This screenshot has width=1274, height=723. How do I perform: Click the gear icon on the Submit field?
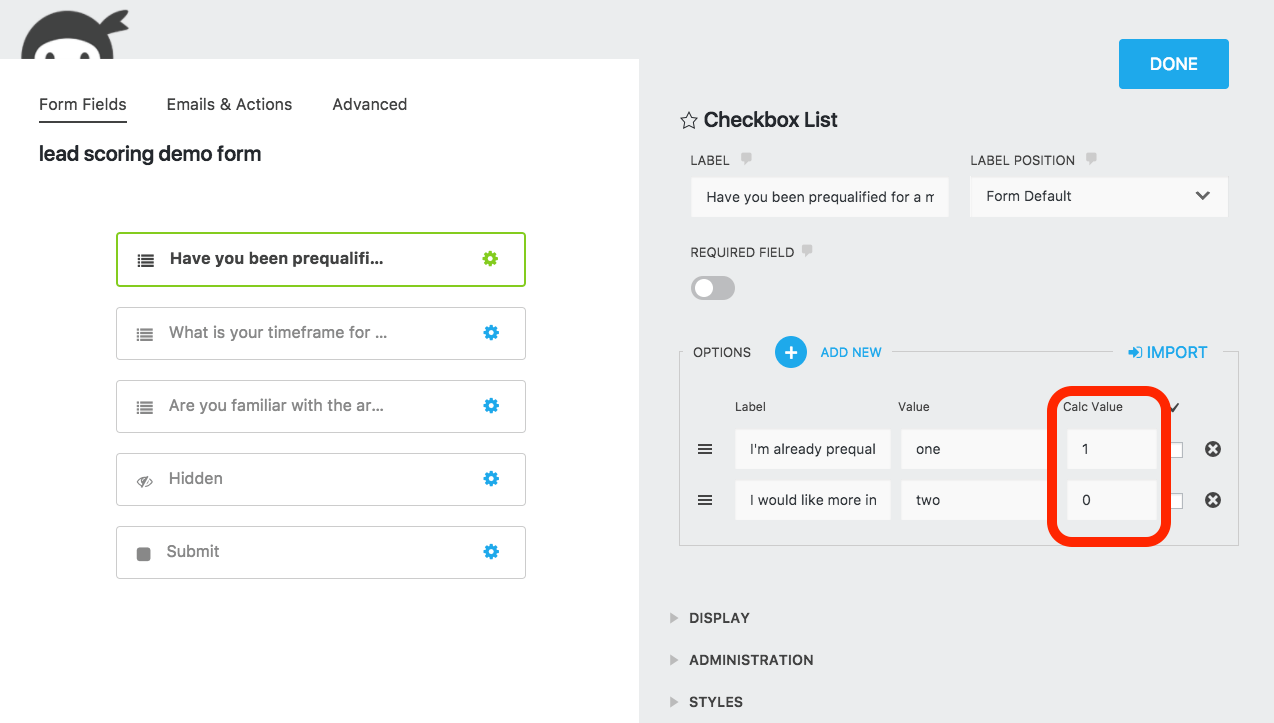click(x=491, y=551)
